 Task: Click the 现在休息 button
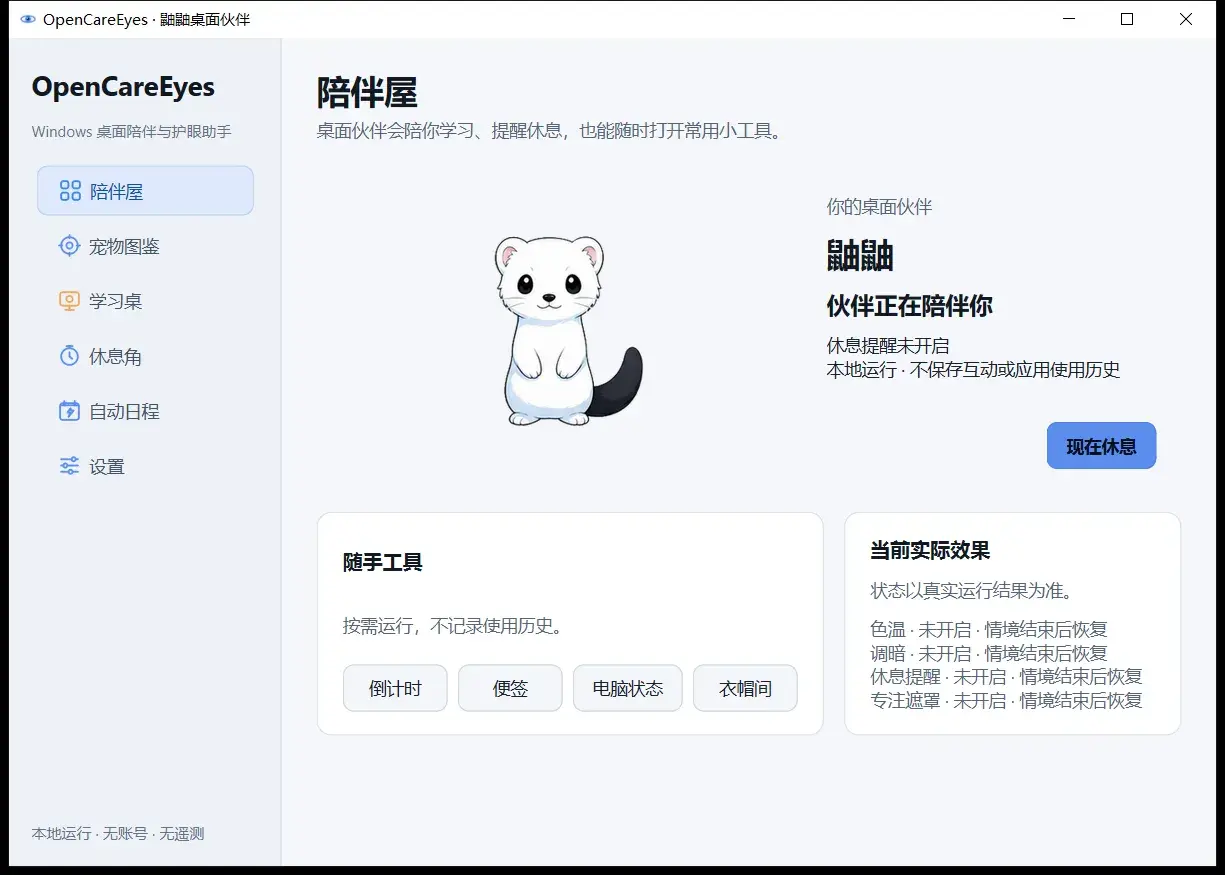coord(1101,446)
